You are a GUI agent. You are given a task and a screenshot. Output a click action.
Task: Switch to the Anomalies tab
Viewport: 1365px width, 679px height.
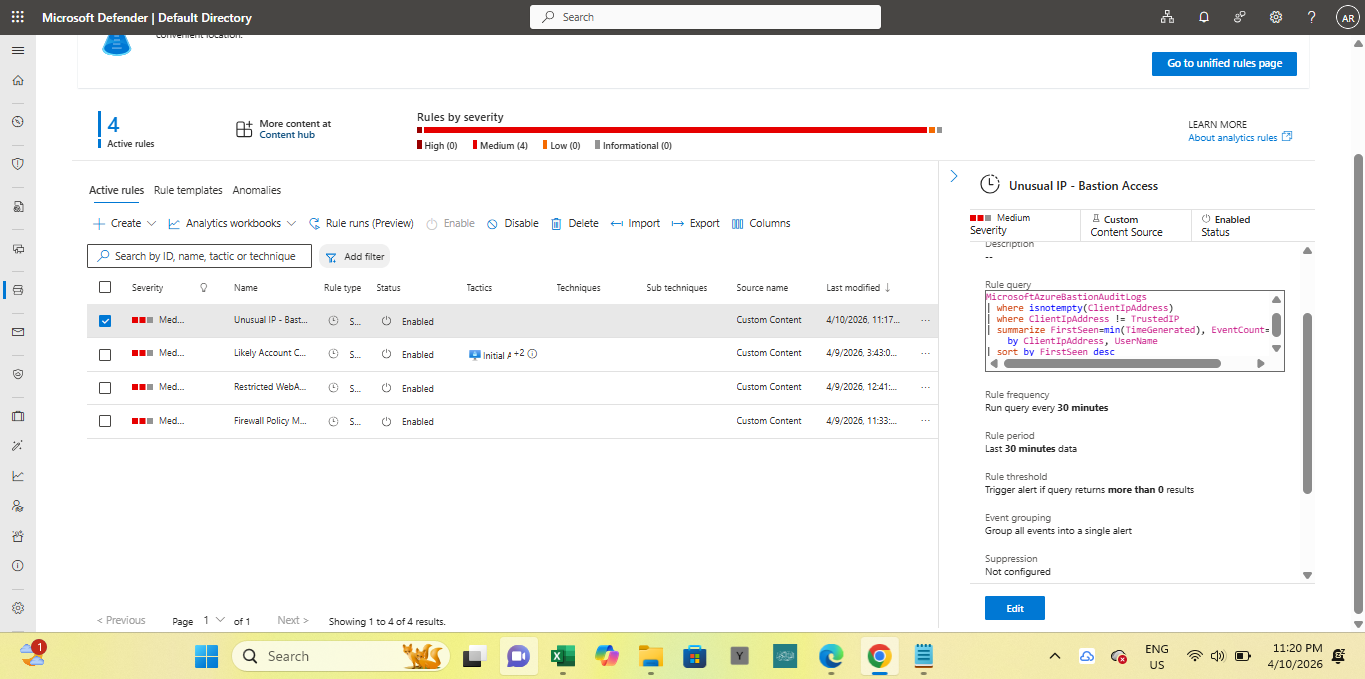[x=257, y=190]
